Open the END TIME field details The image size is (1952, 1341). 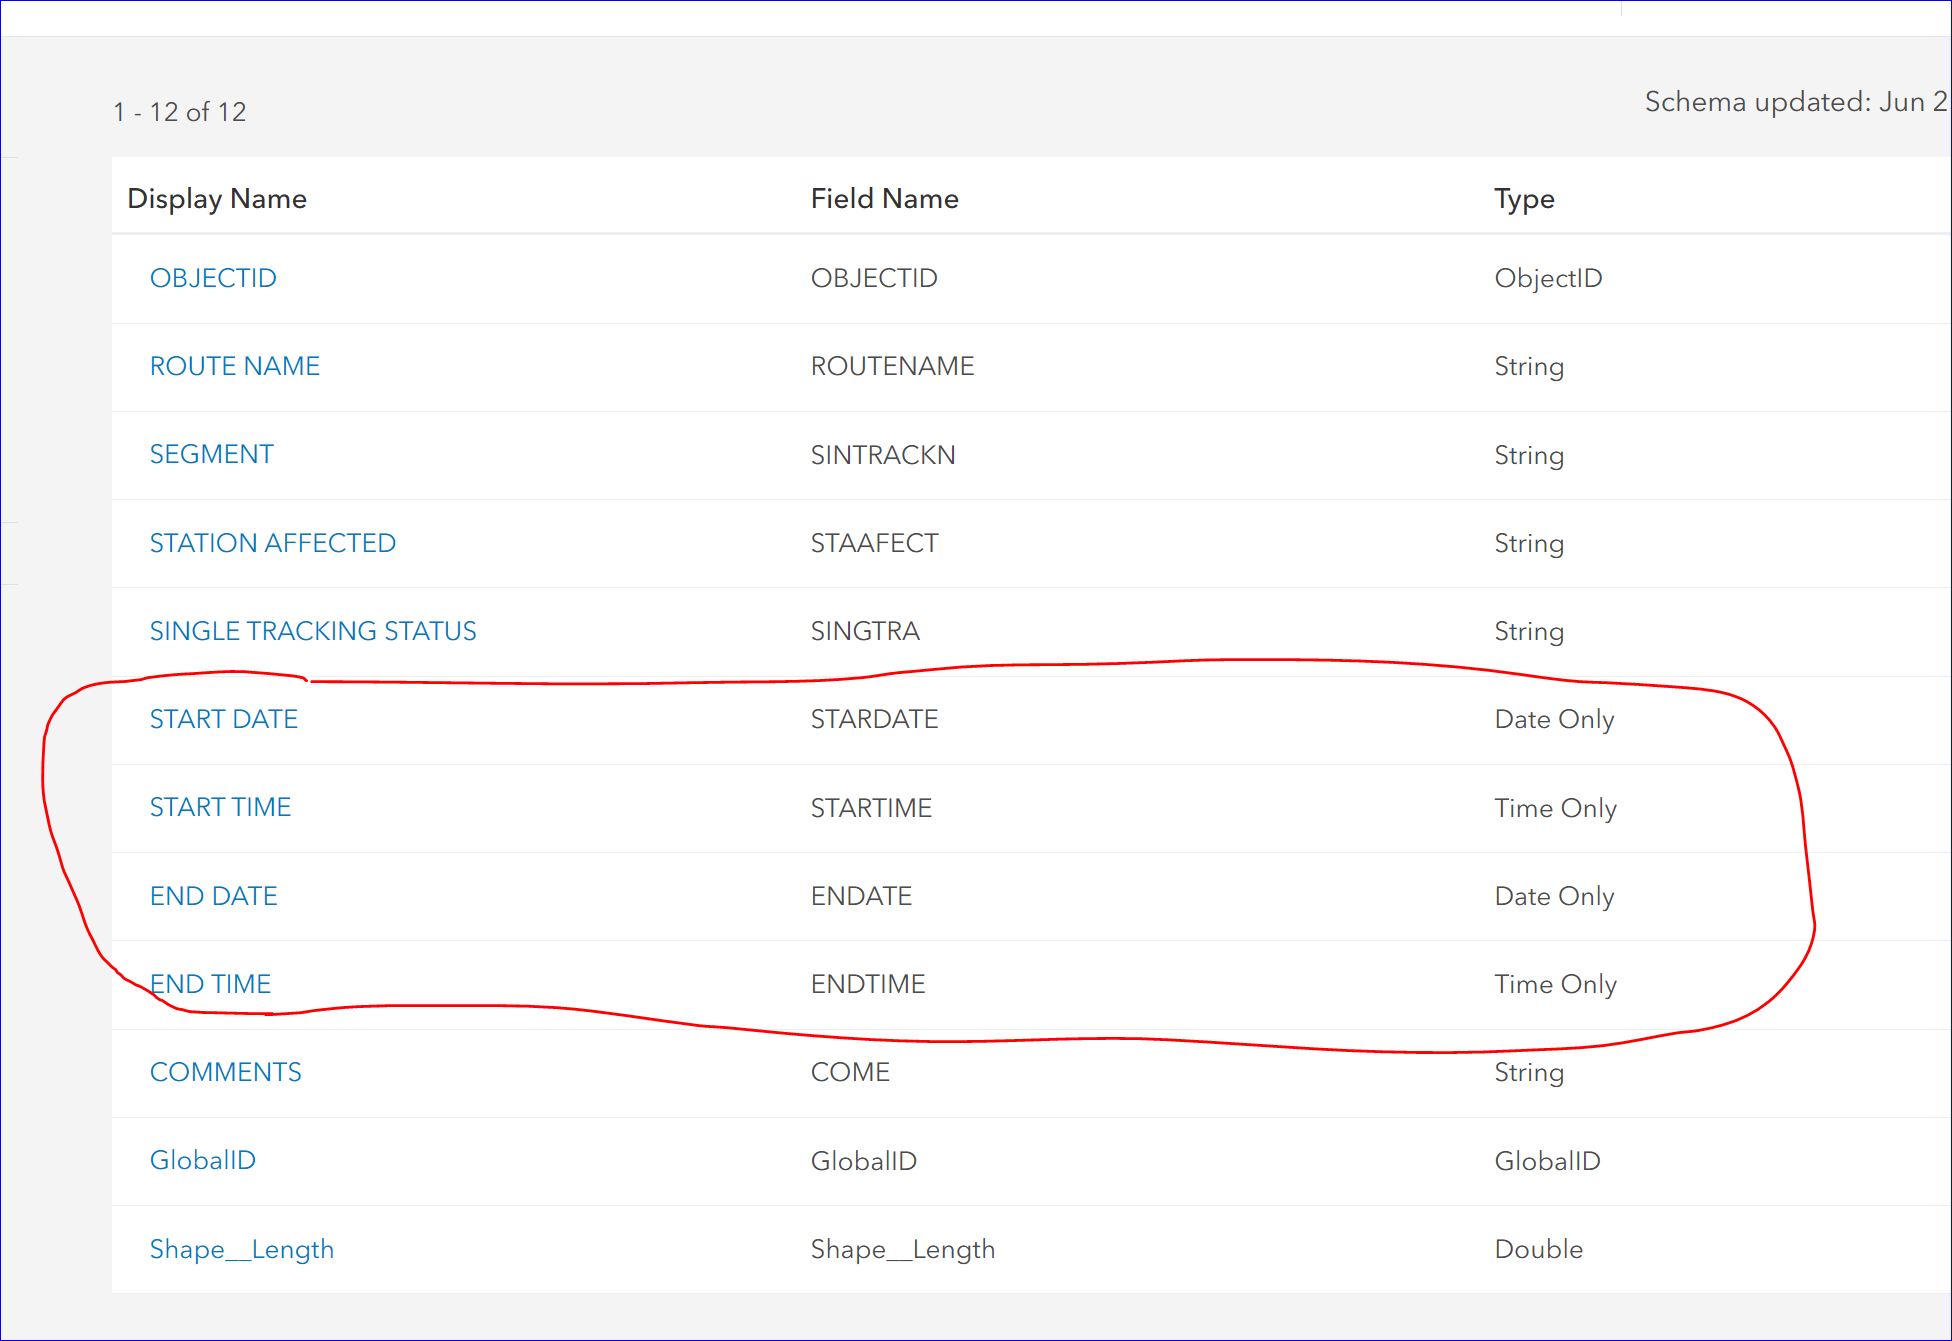pos(210,984)
